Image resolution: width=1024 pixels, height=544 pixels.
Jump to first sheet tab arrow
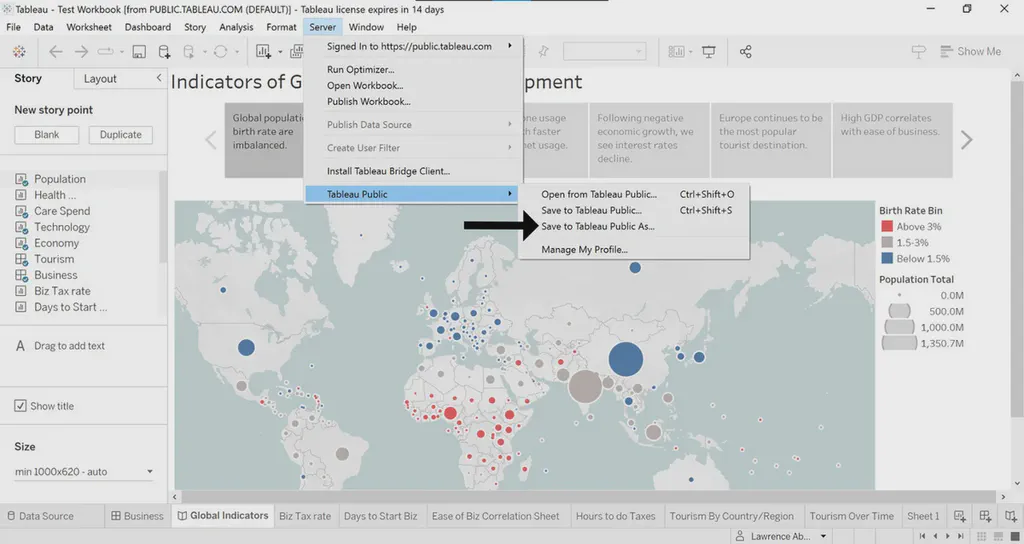[922, 536]
